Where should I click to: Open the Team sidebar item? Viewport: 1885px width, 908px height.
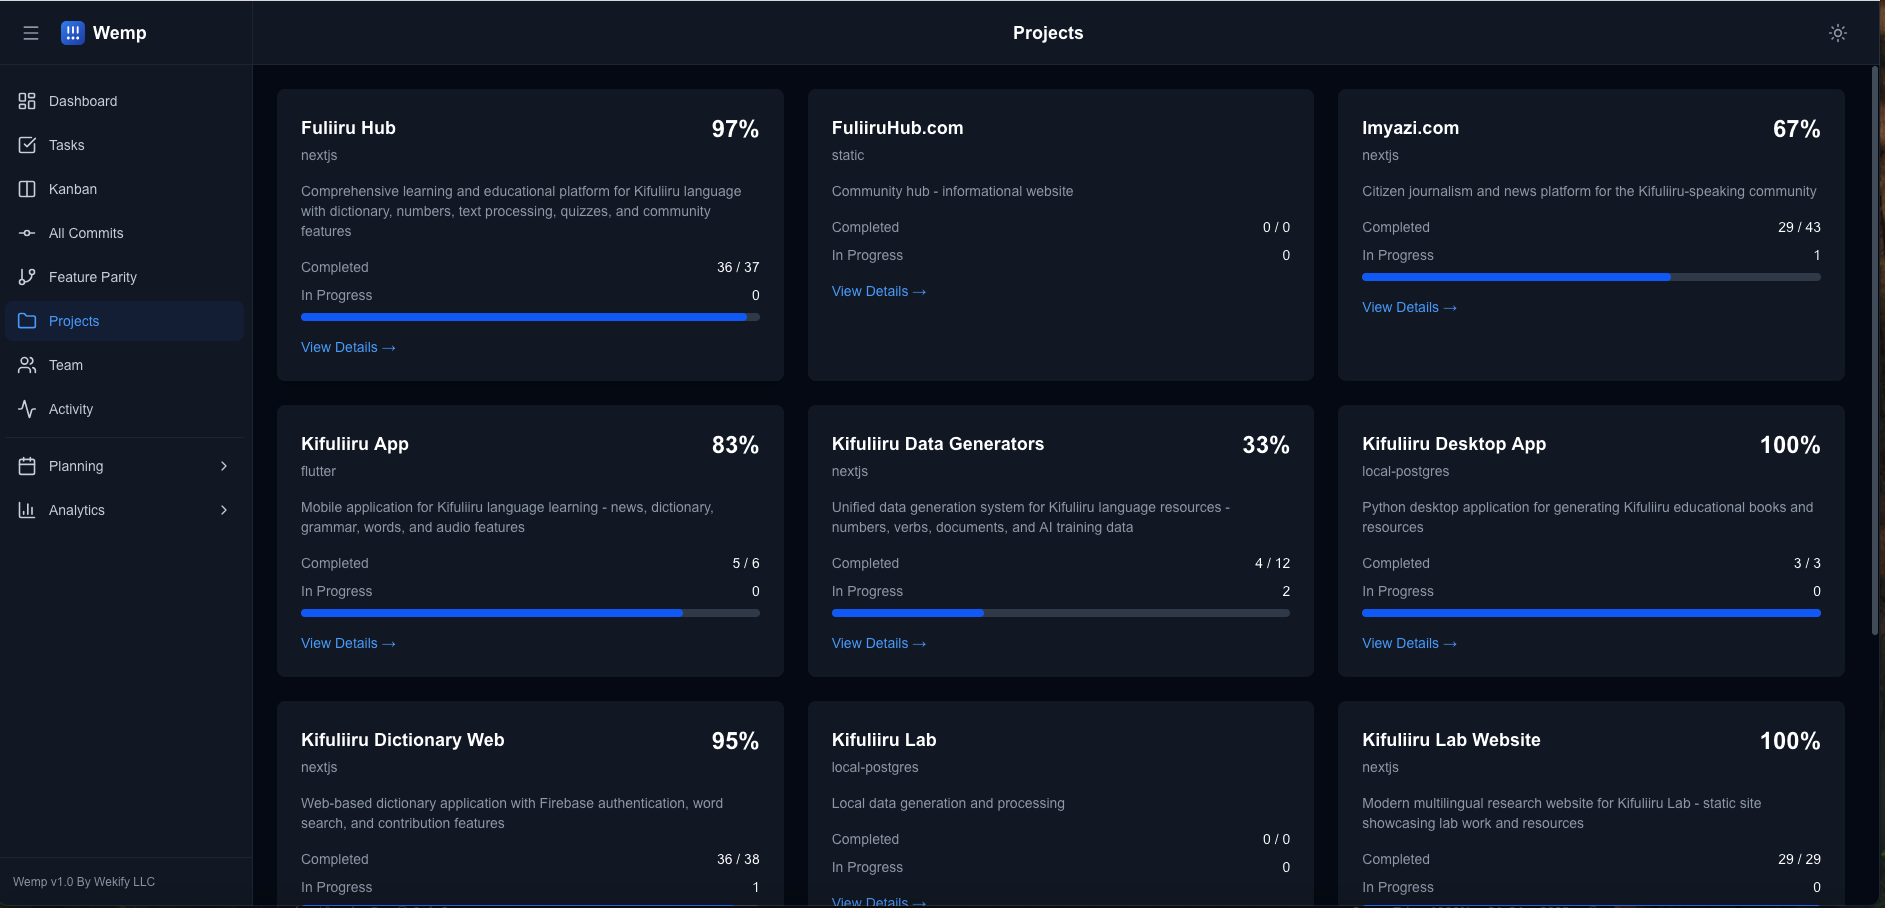(125, 365)
